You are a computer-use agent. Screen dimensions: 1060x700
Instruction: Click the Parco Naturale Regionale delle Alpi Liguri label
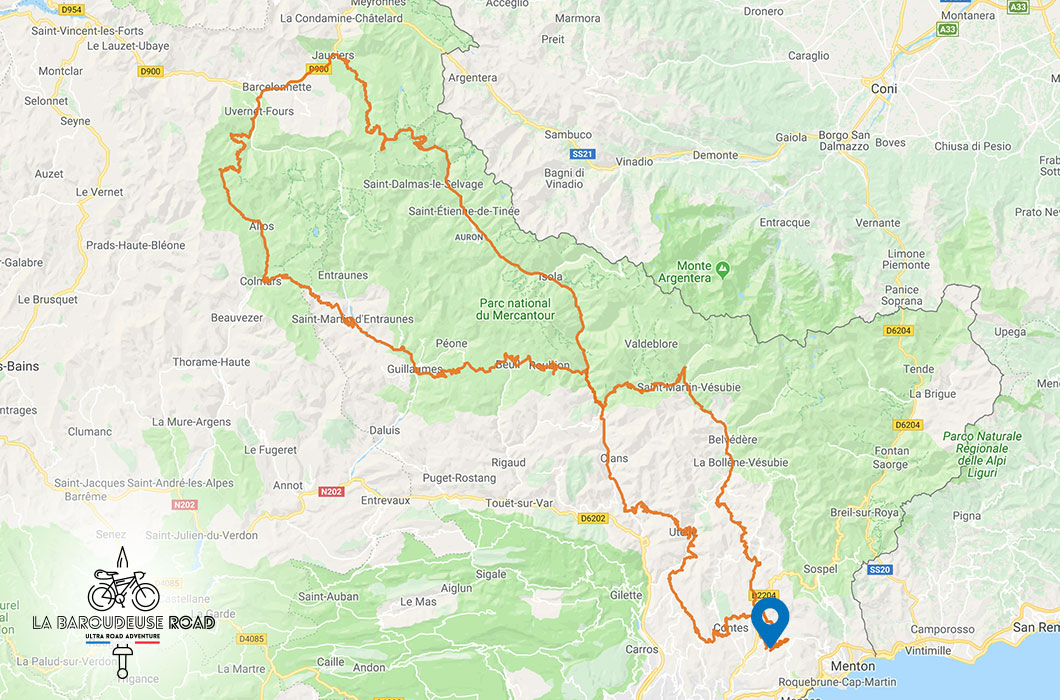pos(982,454)
